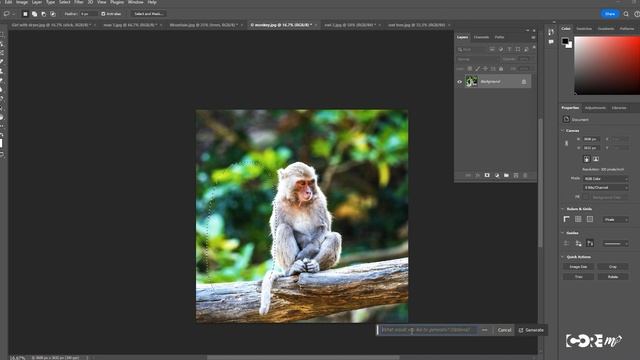Toggle the Anti-alias checkbox
This screenshot has height=360, width=640.
click(103, 14)
